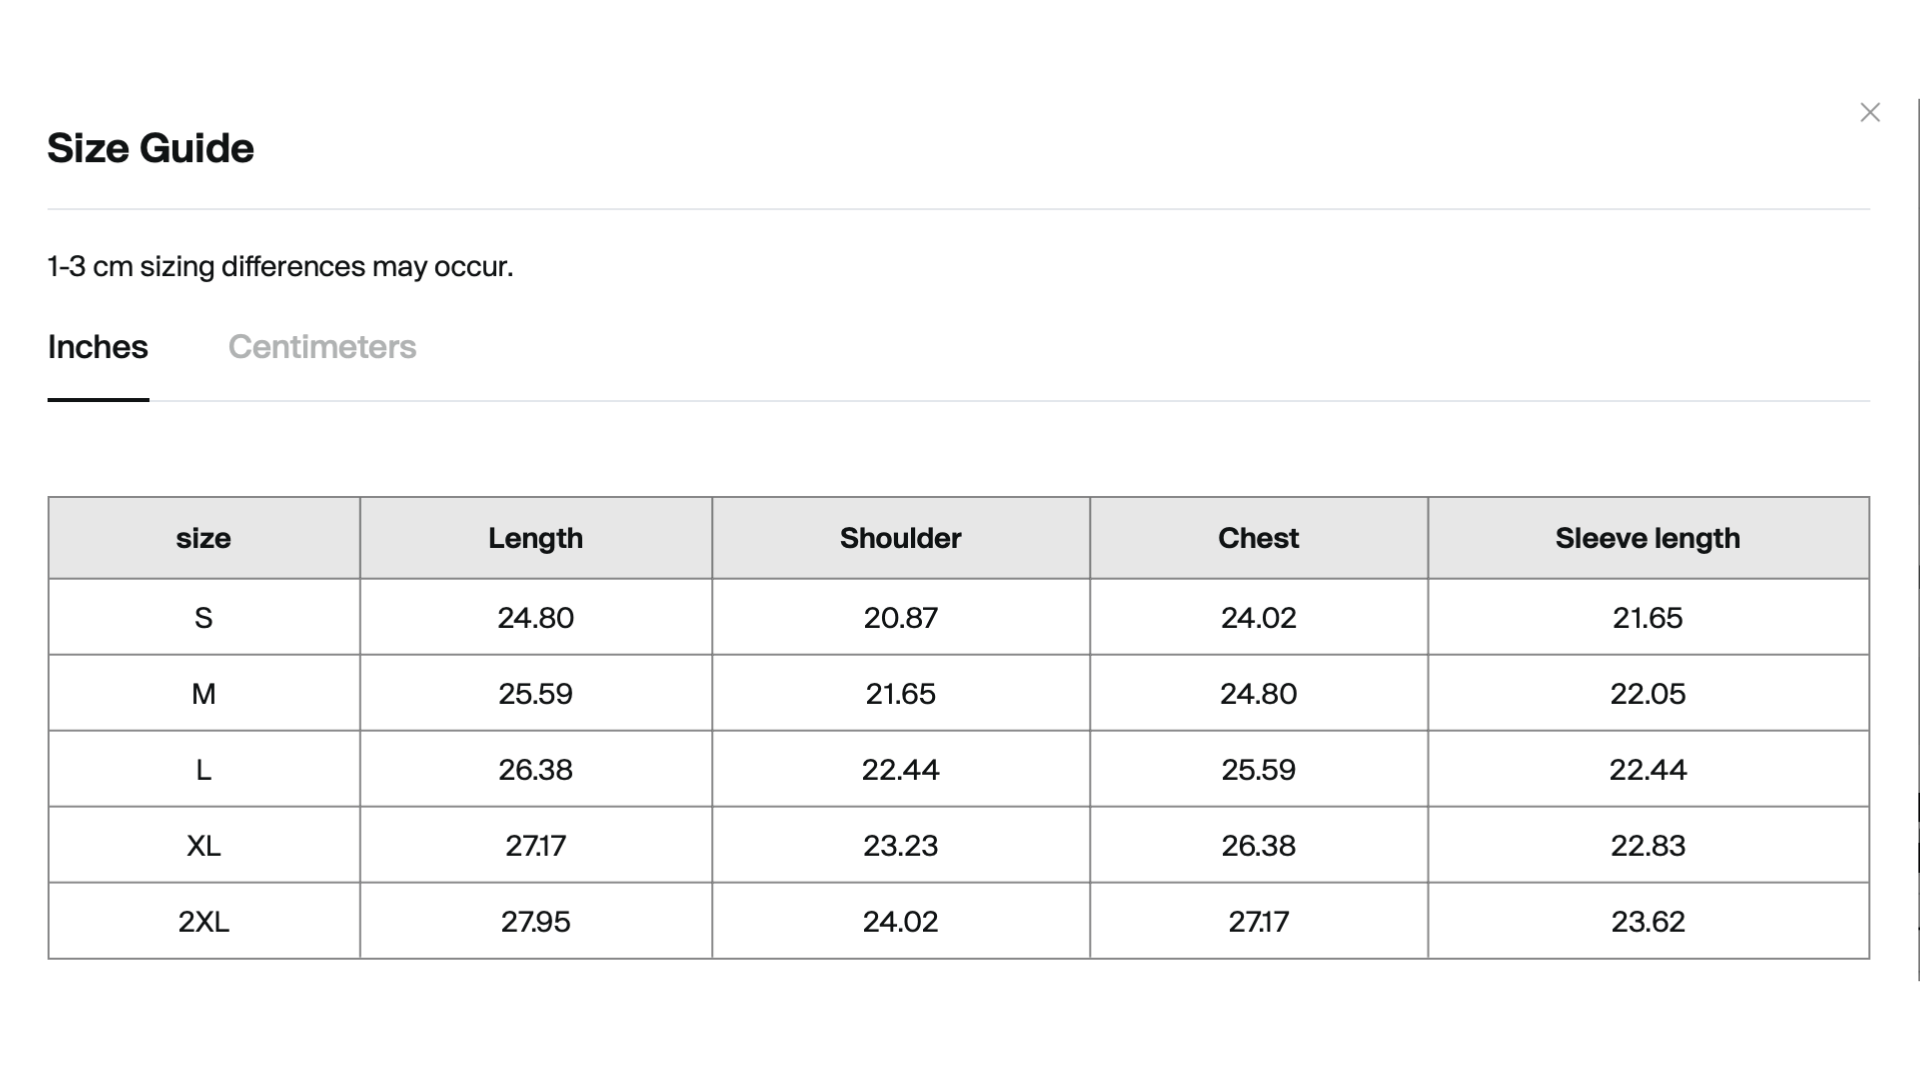The width and height of the screenshot is (1920, 1080).
Task: Click the Sleeve length value for XL
Action: [x=1647, y=846]
